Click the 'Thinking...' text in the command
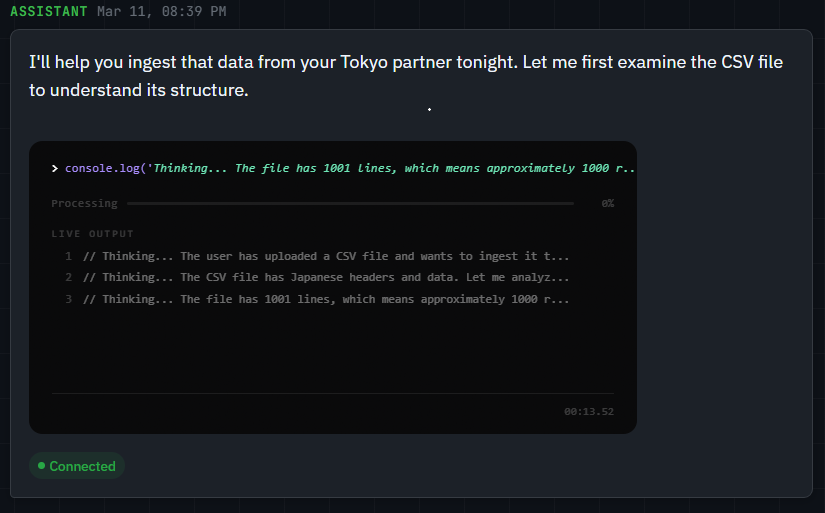The width and height of the screenshot is (825, 513). (188, 168)
